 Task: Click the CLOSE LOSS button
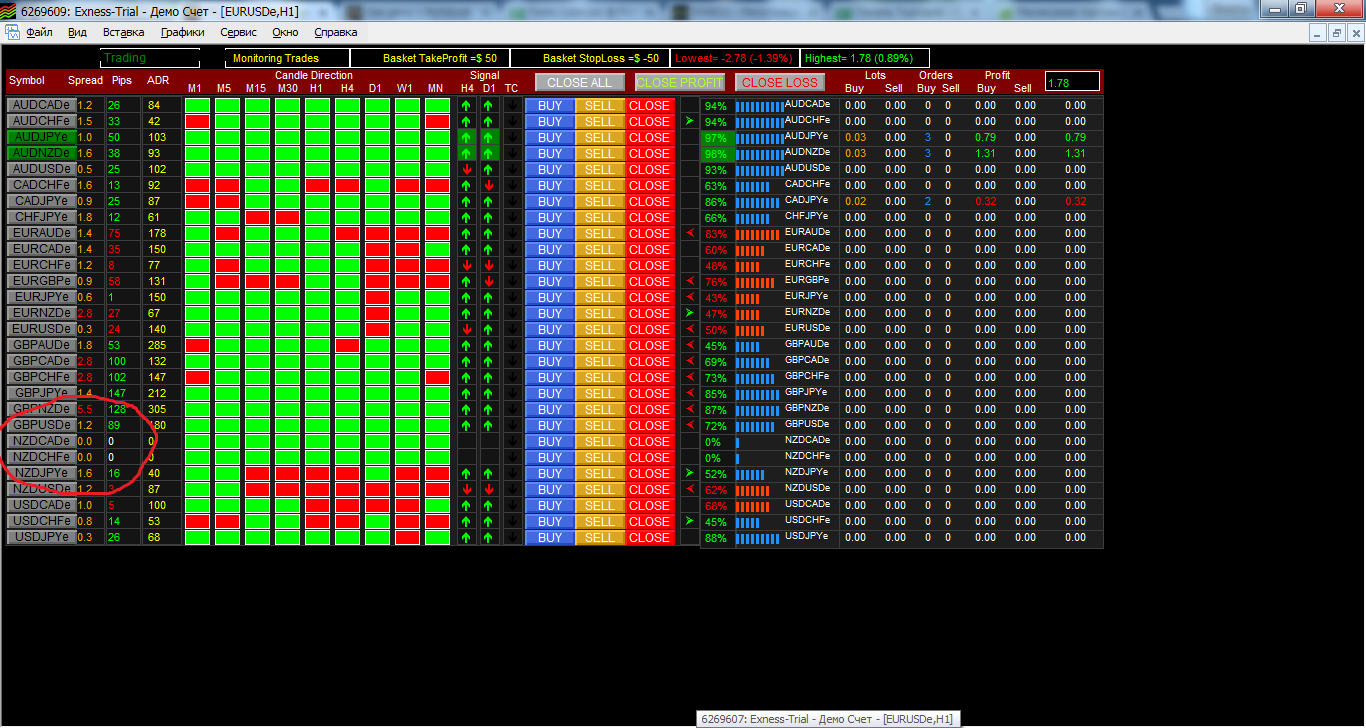coord(780,82)
